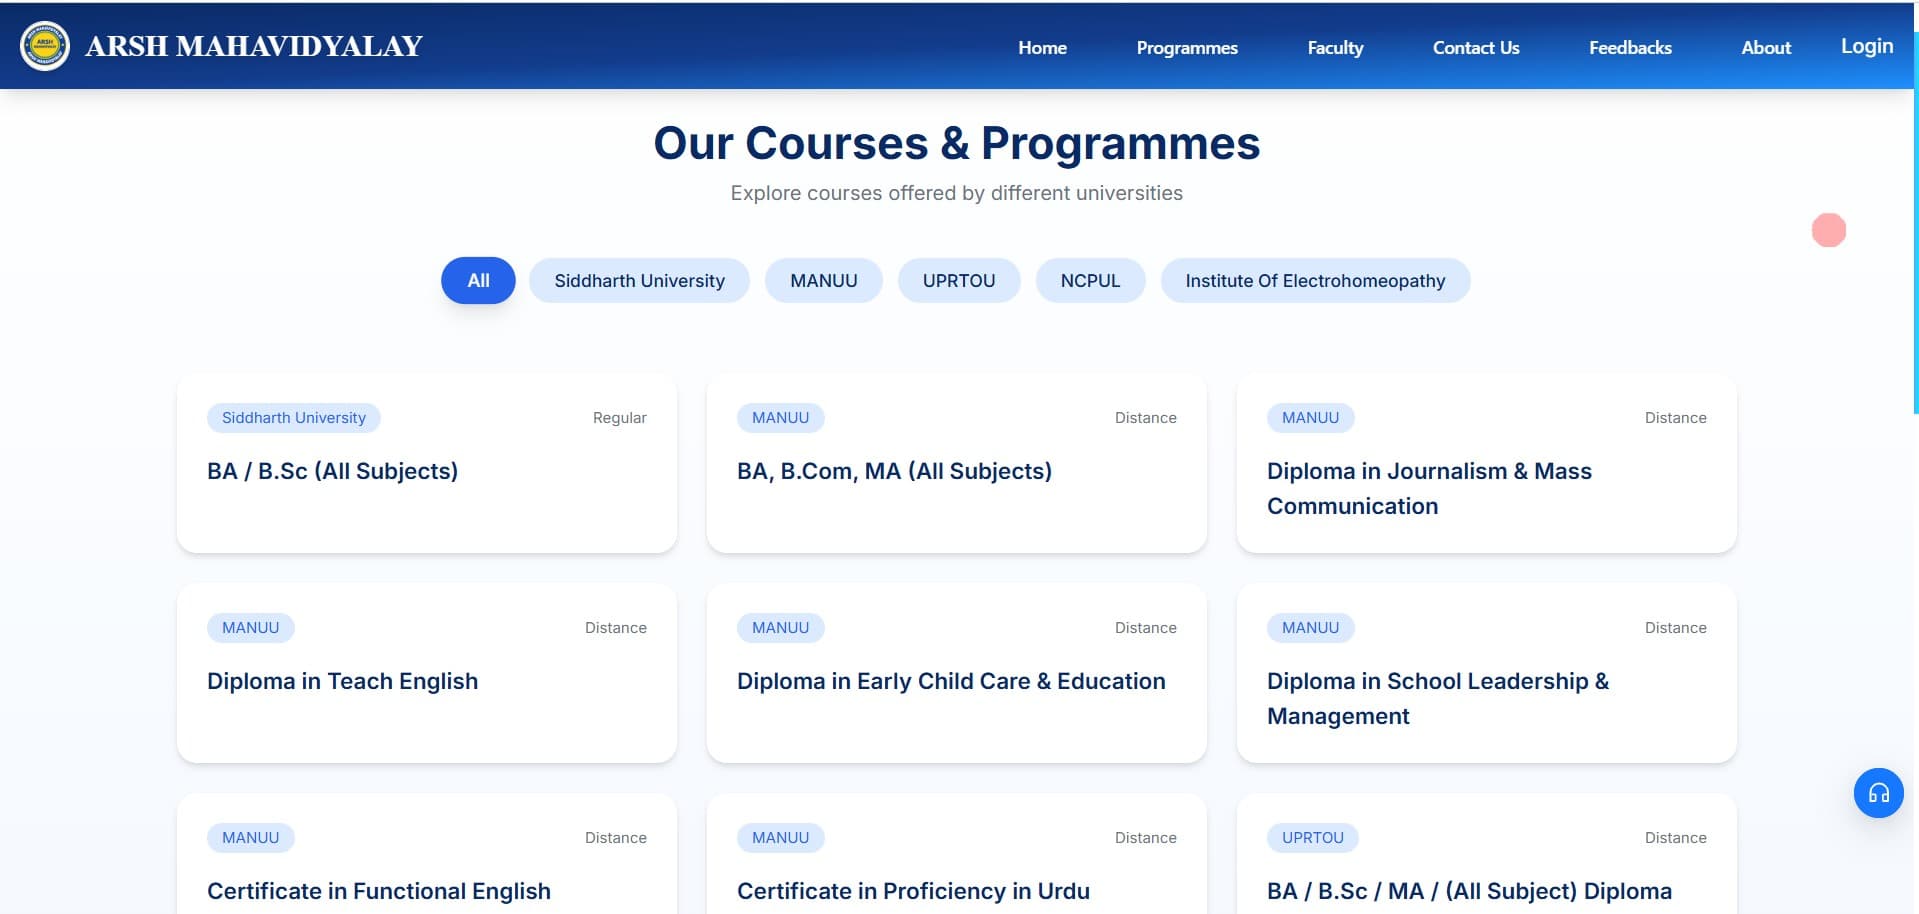Click the Explore courses offered subtitle
This screenshot has width=1919, height=914.
click(x=956, y=193)
